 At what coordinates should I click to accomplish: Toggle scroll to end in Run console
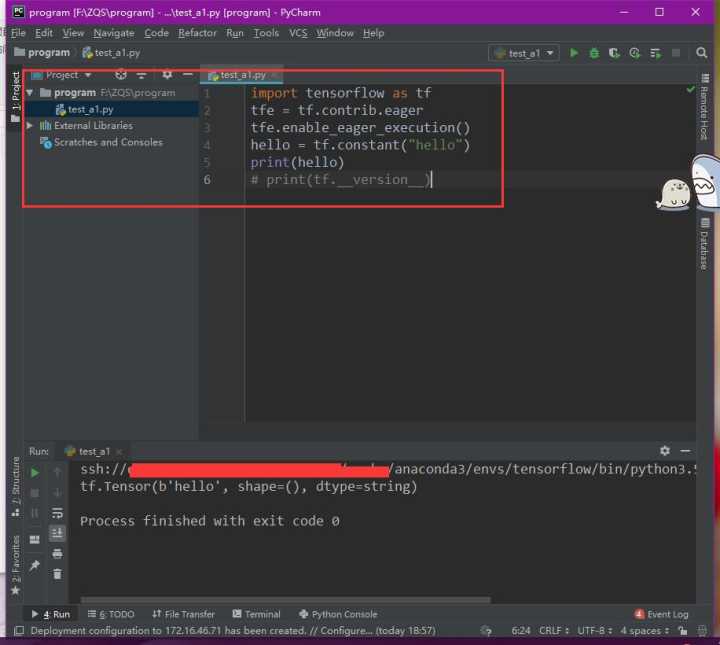tap(57, 533)
